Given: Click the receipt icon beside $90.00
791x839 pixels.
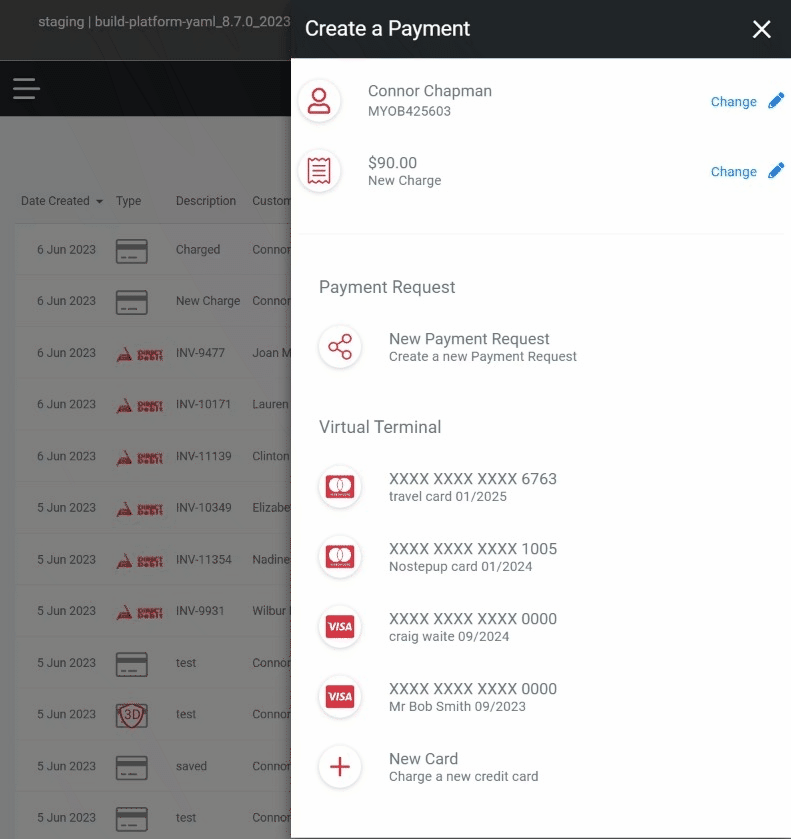Looking at the screenshot, I should [x=319, y=171].
